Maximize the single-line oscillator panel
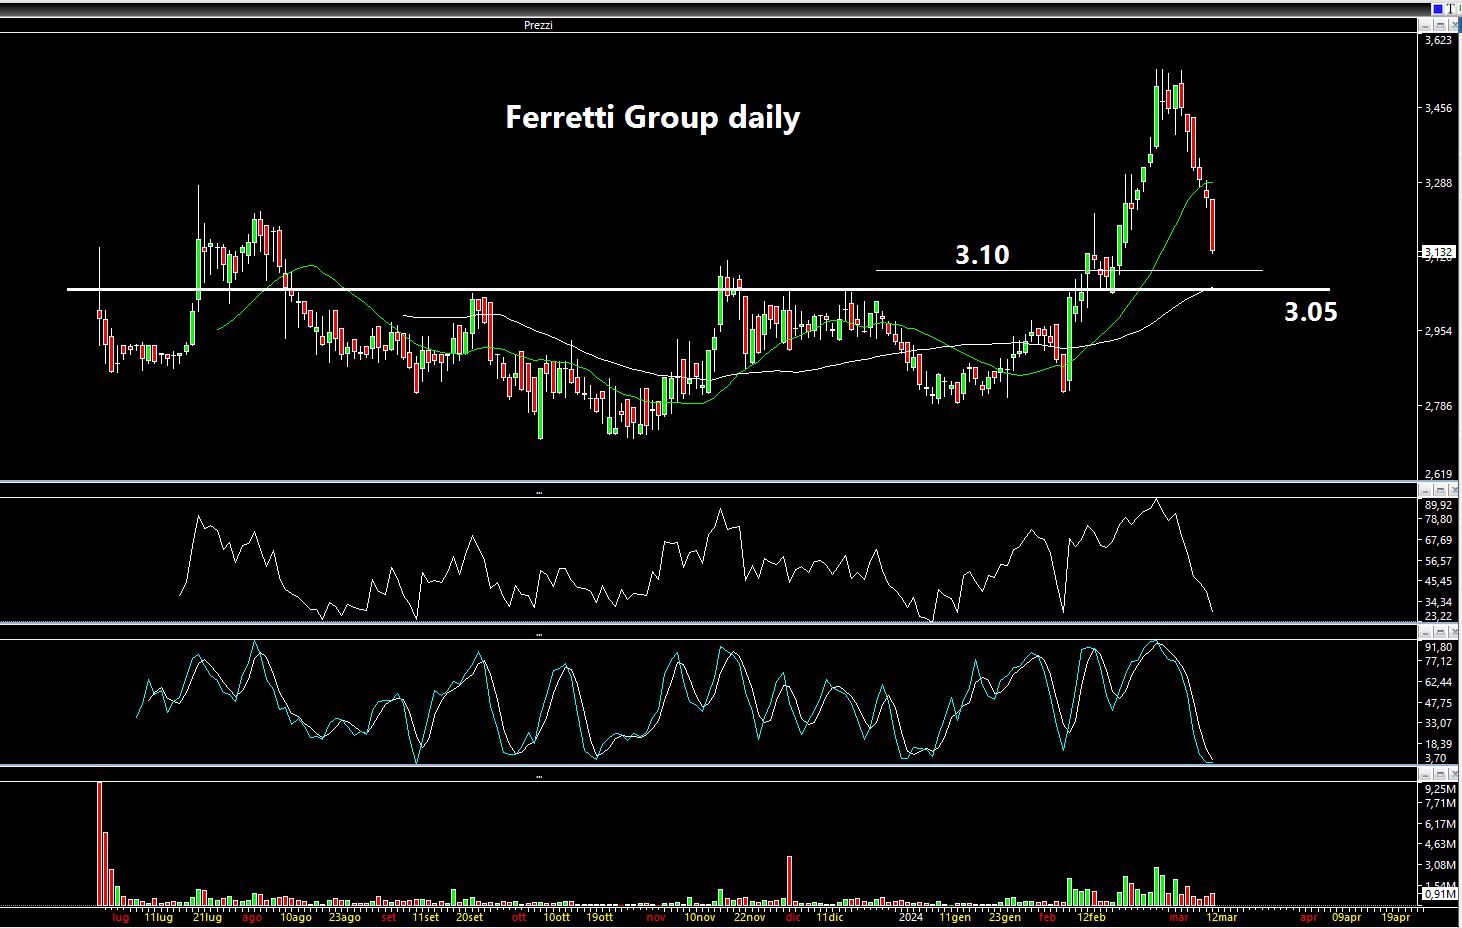This screenshot has width=1462, height=928. 1439,490
